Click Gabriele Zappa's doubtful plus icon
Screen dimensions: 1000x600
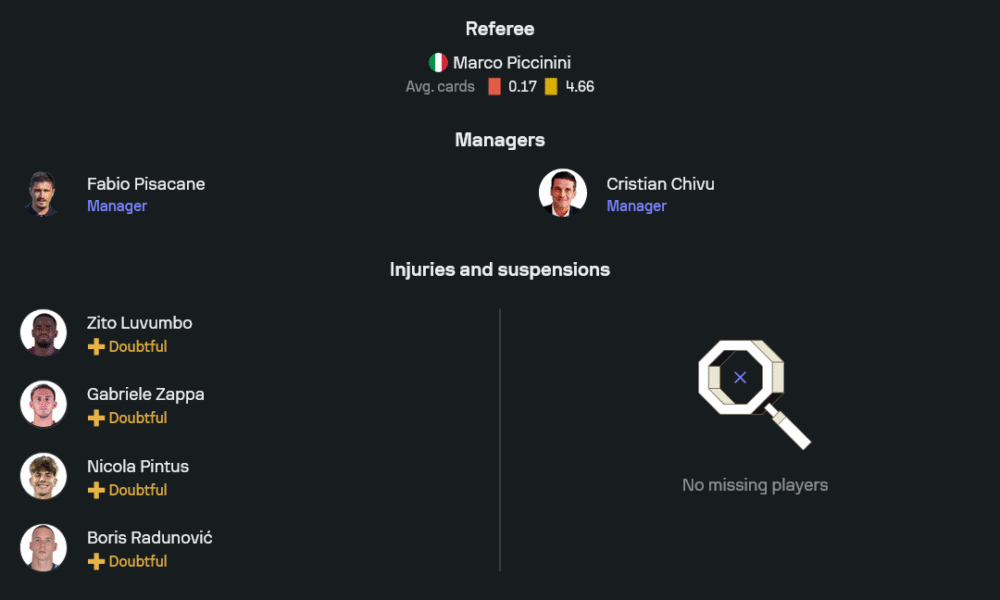click(x=96, y=418)
